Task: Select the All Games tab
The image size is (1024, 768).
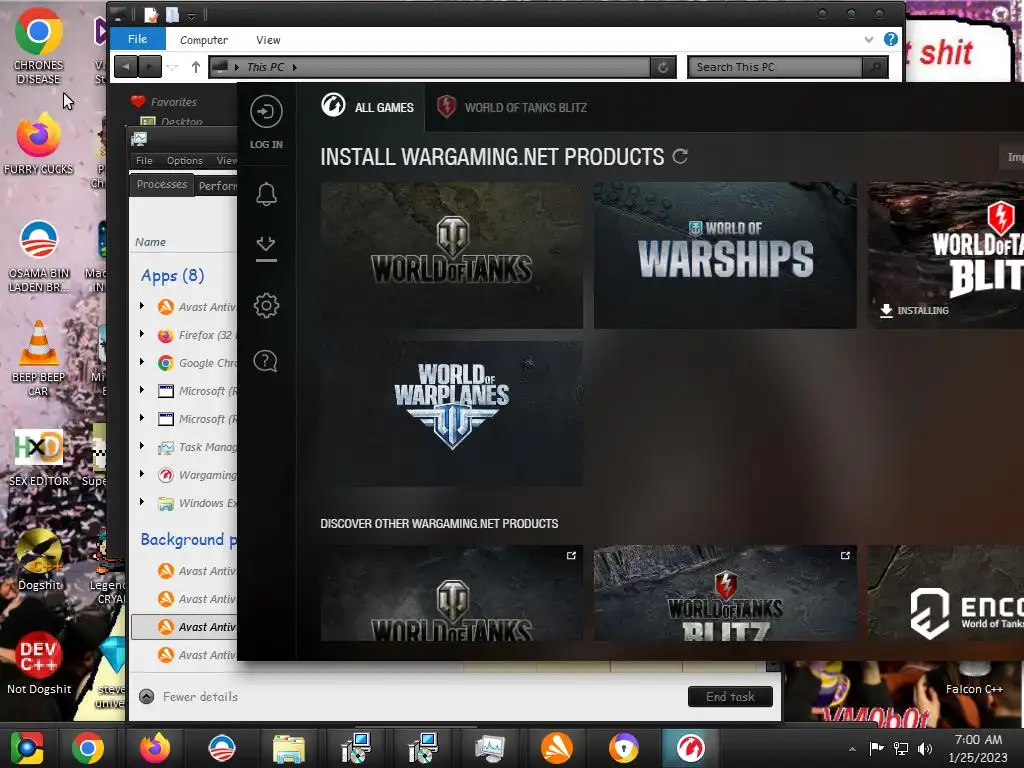Action: point(368,107)
